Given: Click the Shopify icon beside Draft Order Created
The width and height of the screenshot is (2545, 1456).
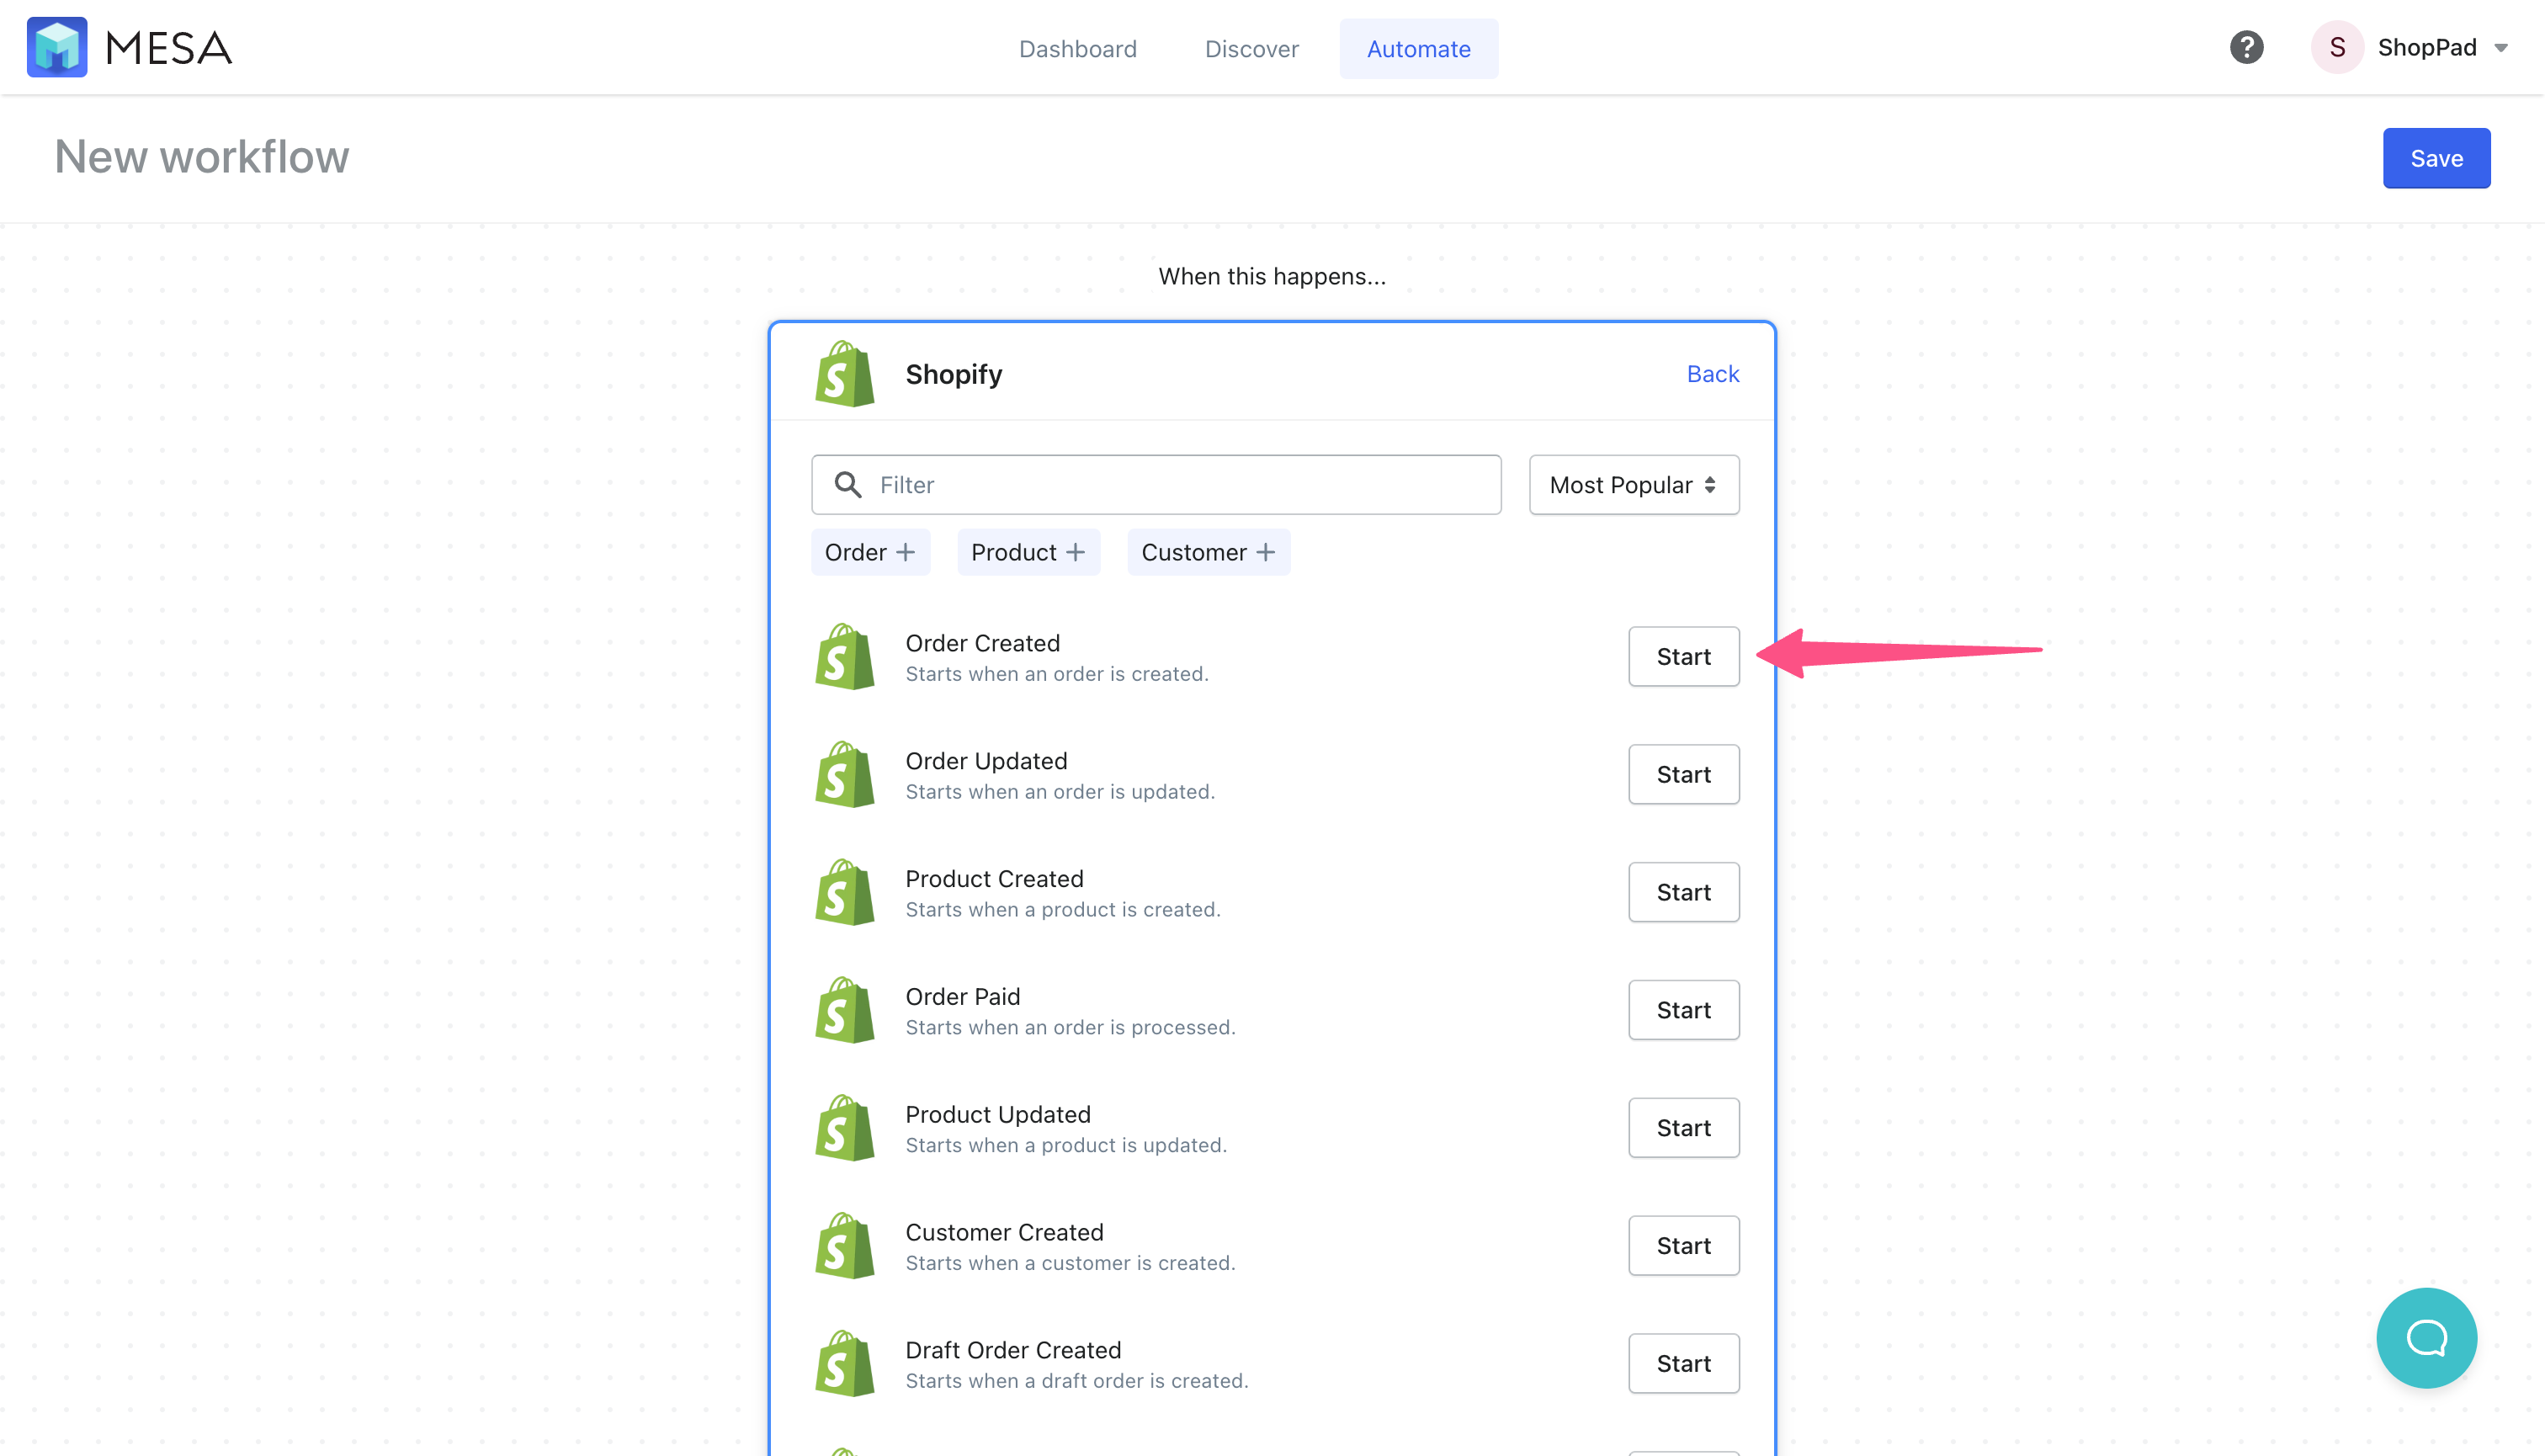Looking at the screenshot, I should coord(845,1364).
